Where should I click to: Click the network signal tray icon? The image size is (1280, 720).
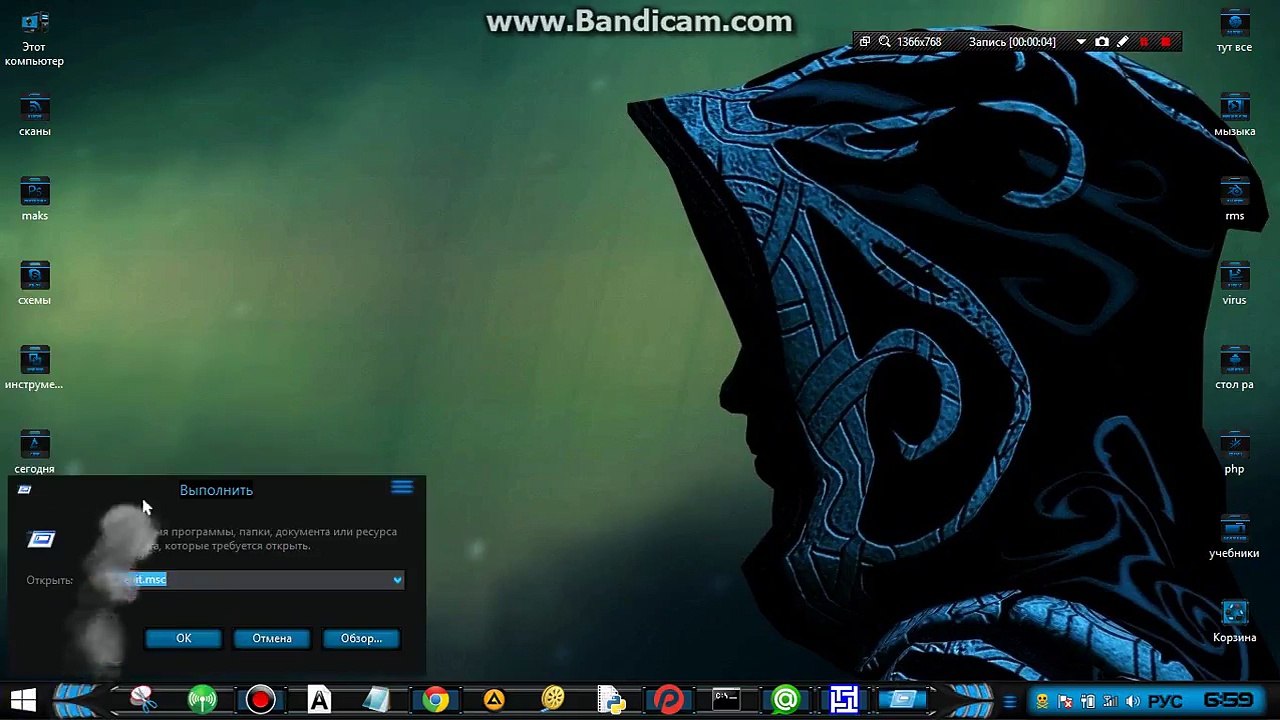tap(1110, 701)
